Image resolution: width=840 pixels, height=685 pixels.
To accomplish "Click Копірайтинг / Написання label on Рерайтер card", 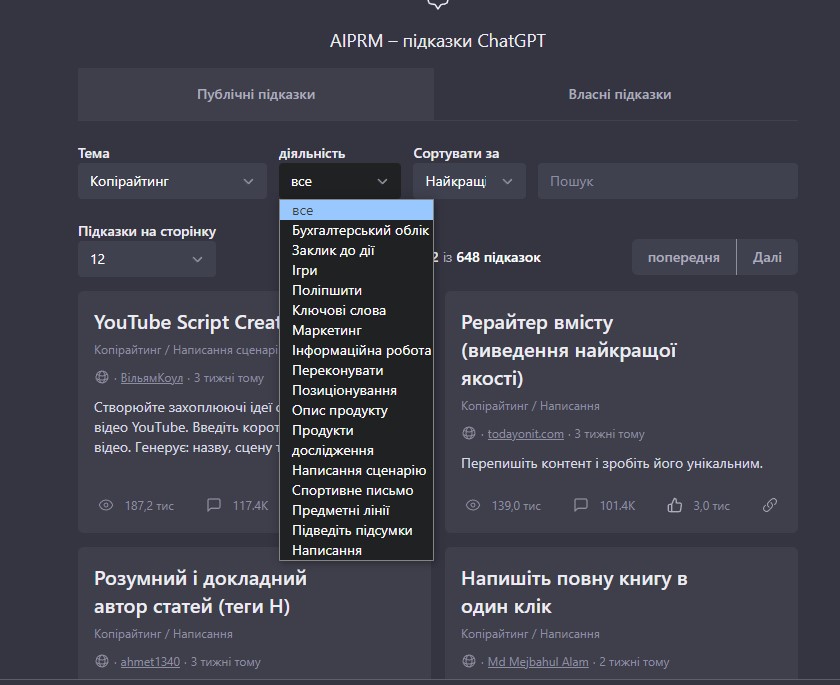I will pos(530,406).
